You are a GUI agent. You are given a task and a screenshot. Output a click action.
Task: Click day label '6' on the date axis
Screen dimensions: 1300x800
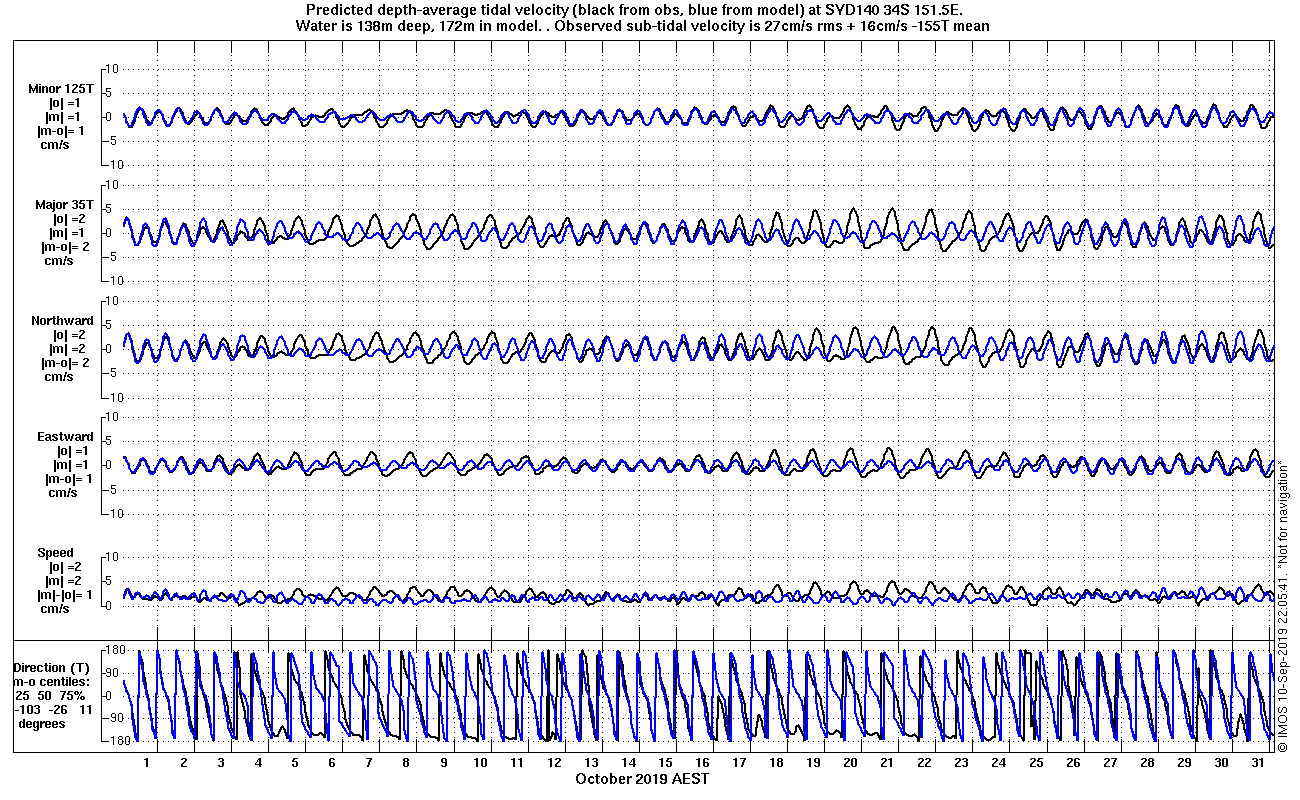pyautogui.click(x=332, y=762)
